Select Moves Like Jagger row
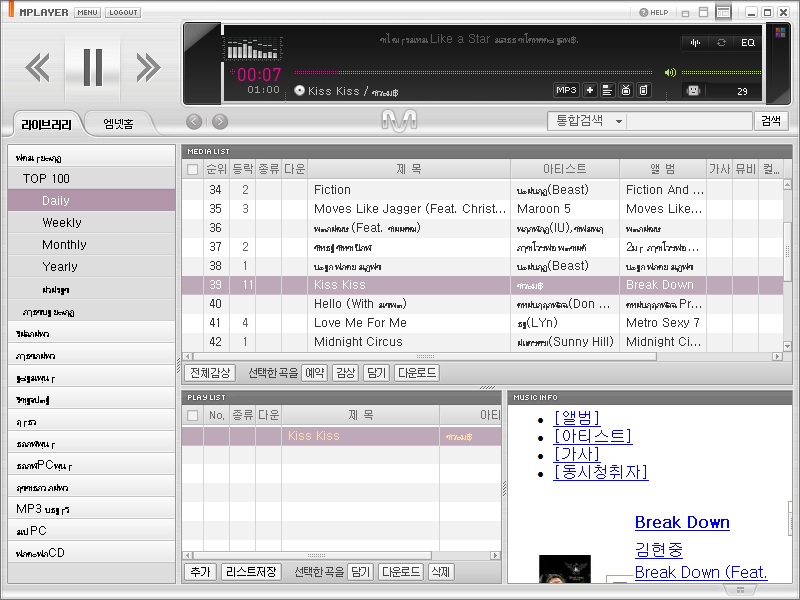The image size is (800, 600). [x=483, y=209]
